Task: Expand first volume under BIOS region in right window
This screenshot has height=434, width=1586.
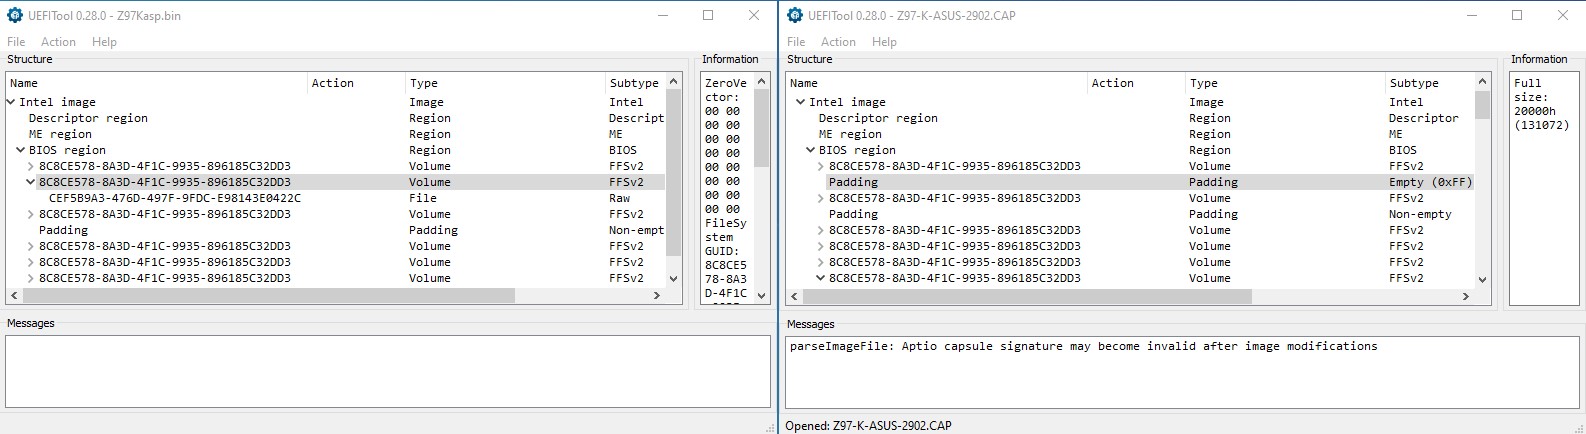Action: [x=821, y=166]
